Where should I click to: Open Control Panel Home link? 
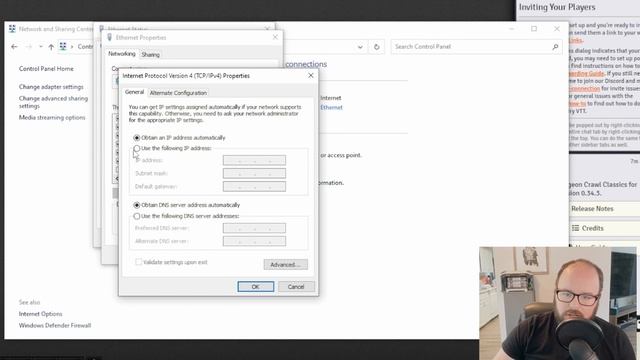[x=46, y=69]
